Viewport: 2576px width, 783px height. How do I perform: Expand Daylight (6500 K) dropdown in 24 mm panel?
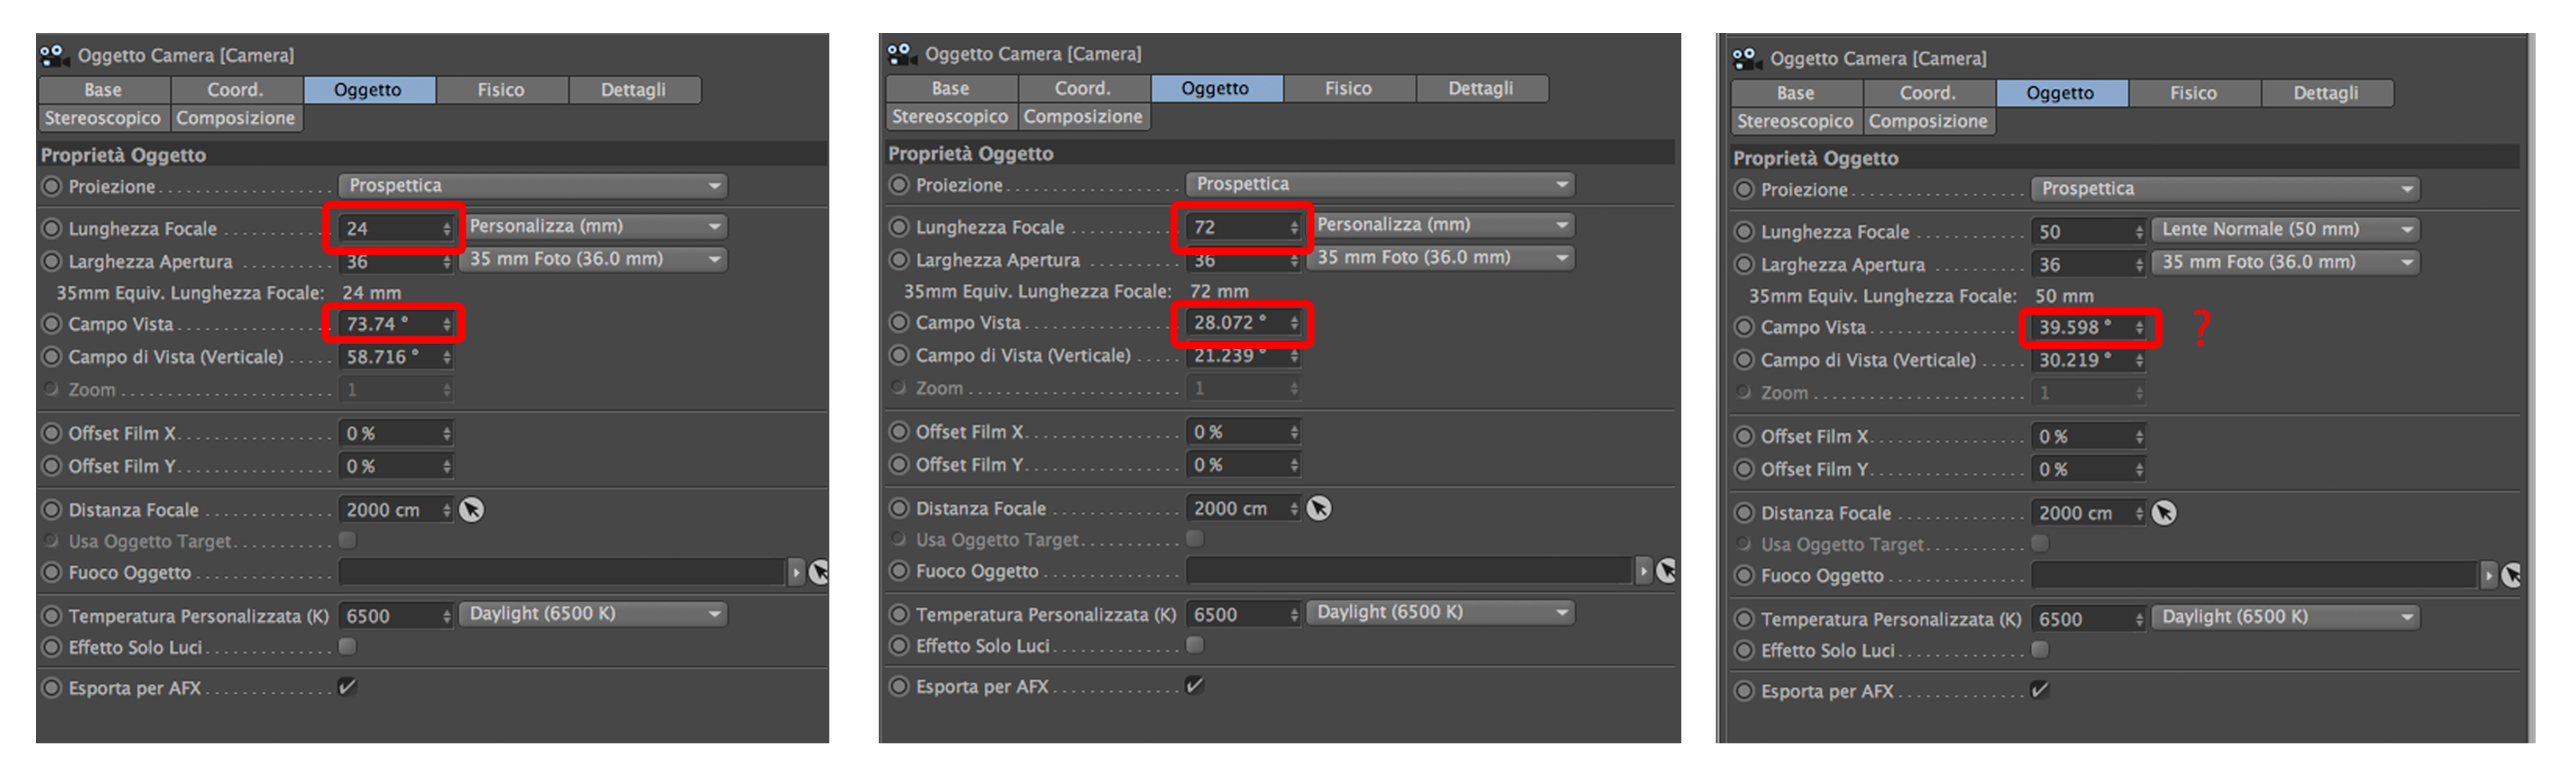[x=592, y=613]
